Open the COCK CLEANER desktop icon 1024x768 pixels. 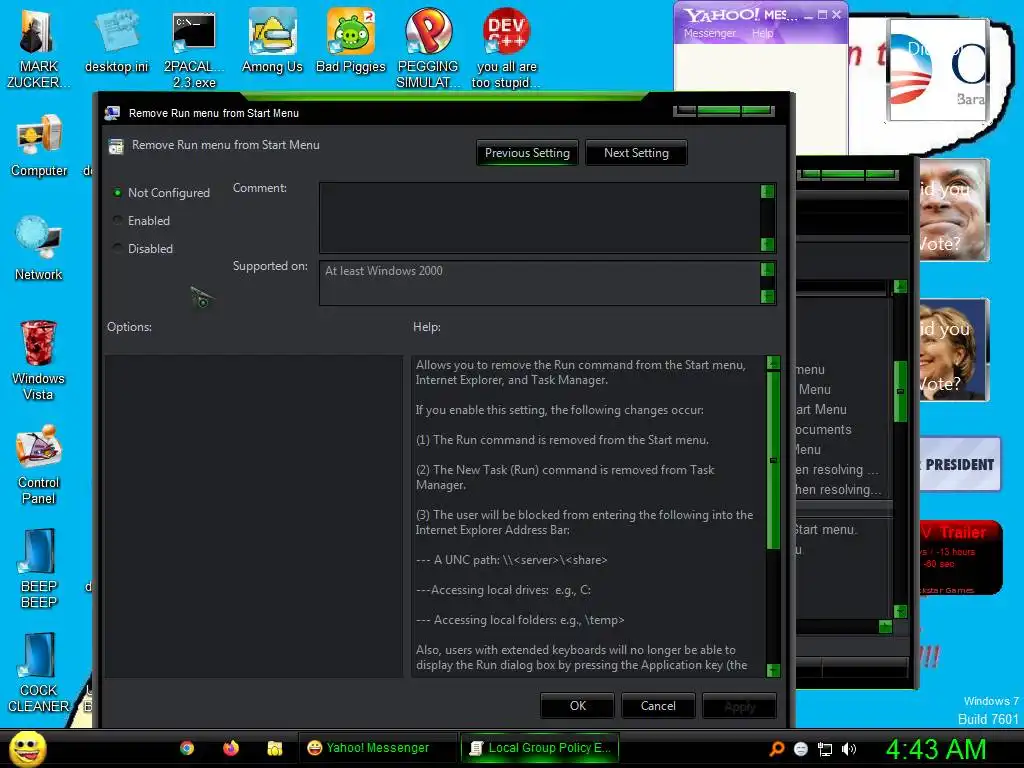(x=38, y=673)
